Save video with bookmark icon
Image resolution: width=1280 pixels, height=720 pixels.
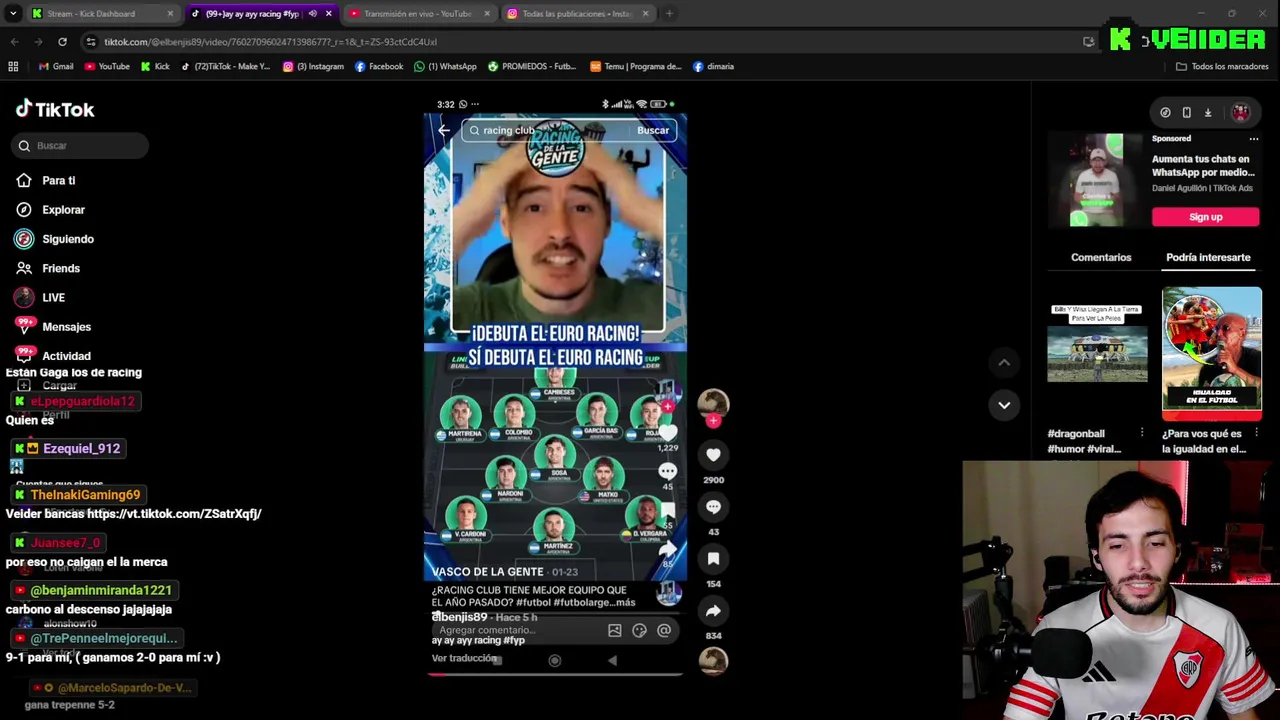point(713,559)
